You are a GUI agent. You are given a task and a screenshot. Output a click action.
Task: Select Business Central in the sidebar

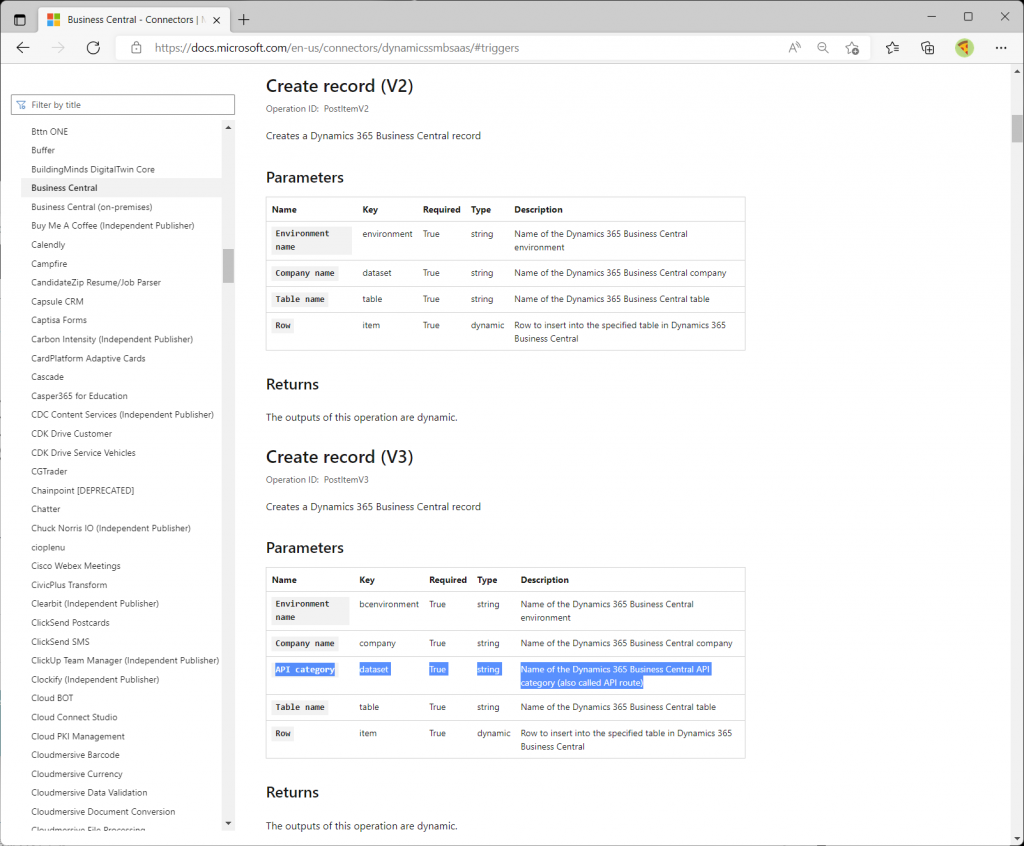(x=64, y=187)
